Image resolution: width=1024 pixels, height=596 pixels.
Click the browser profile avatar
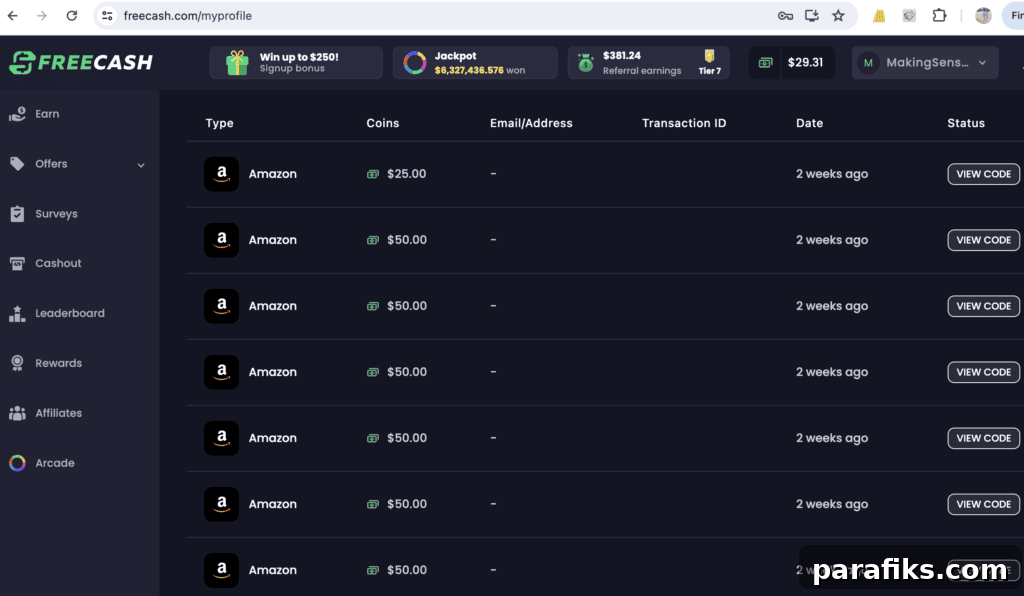tap(983, 16)
